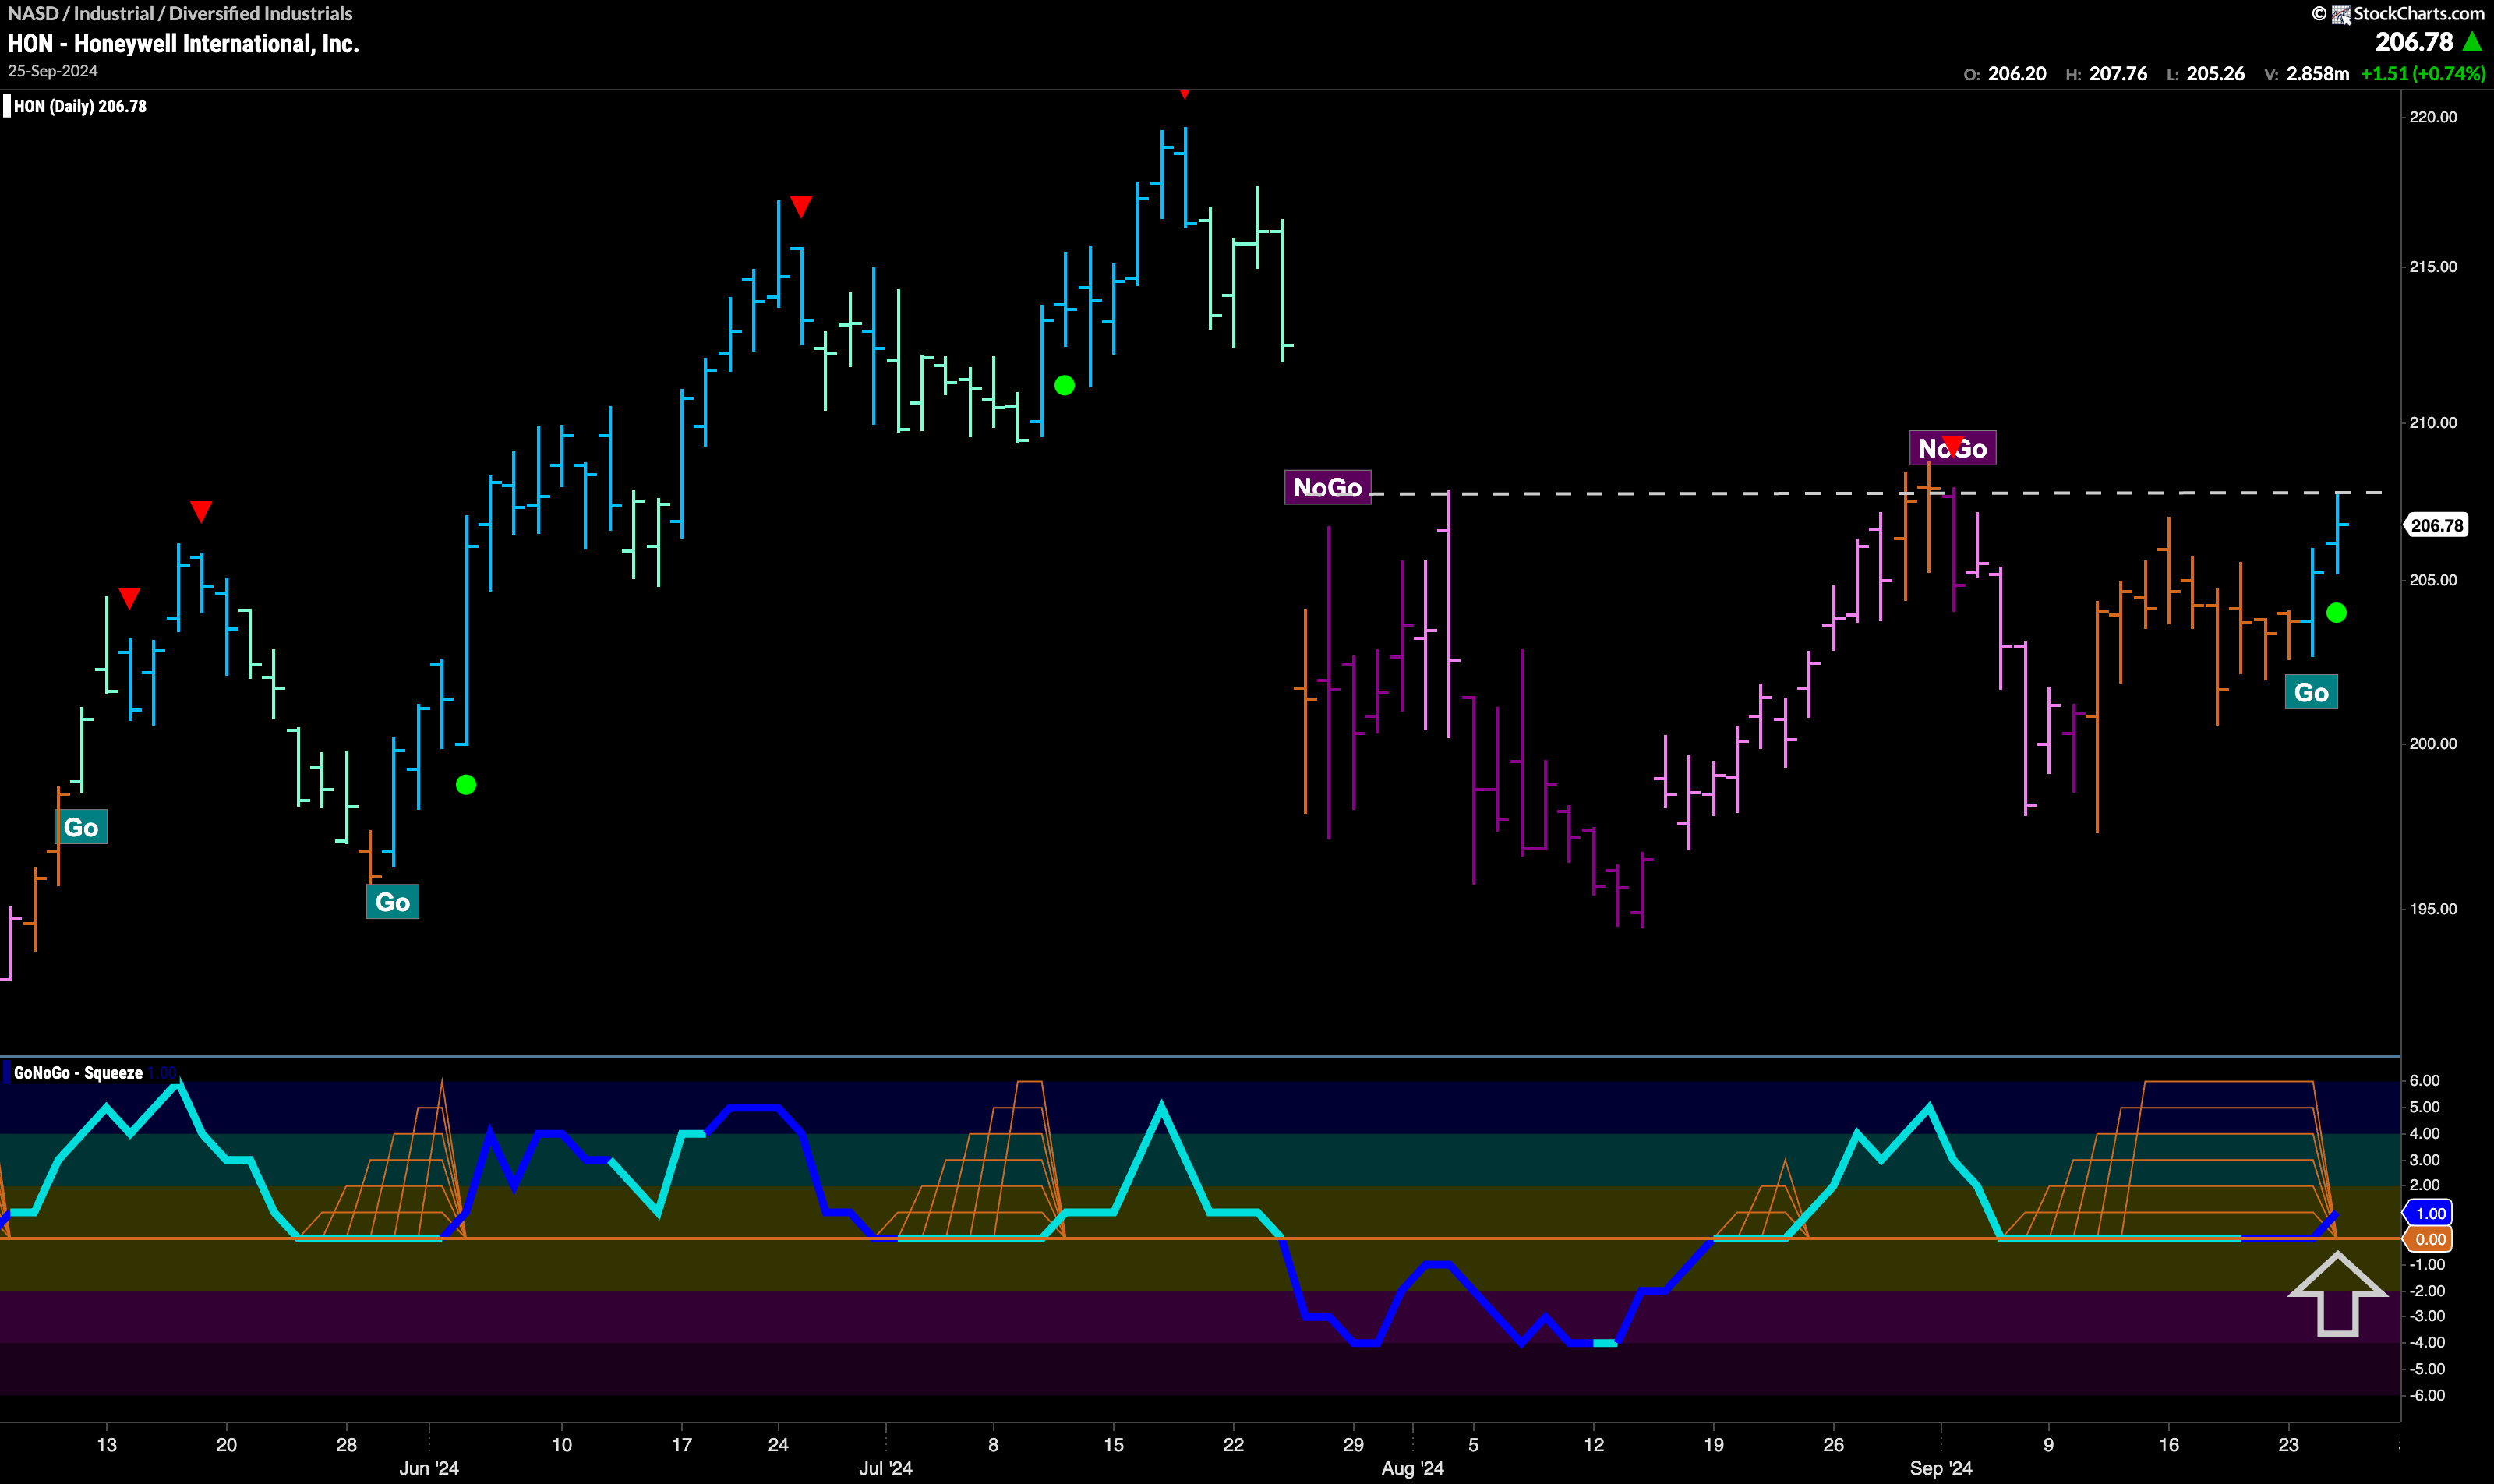Viewport: 2494px width, 1484px height.
Task: Click the Aug '24 month axis label
Action: point(1412,1468)
